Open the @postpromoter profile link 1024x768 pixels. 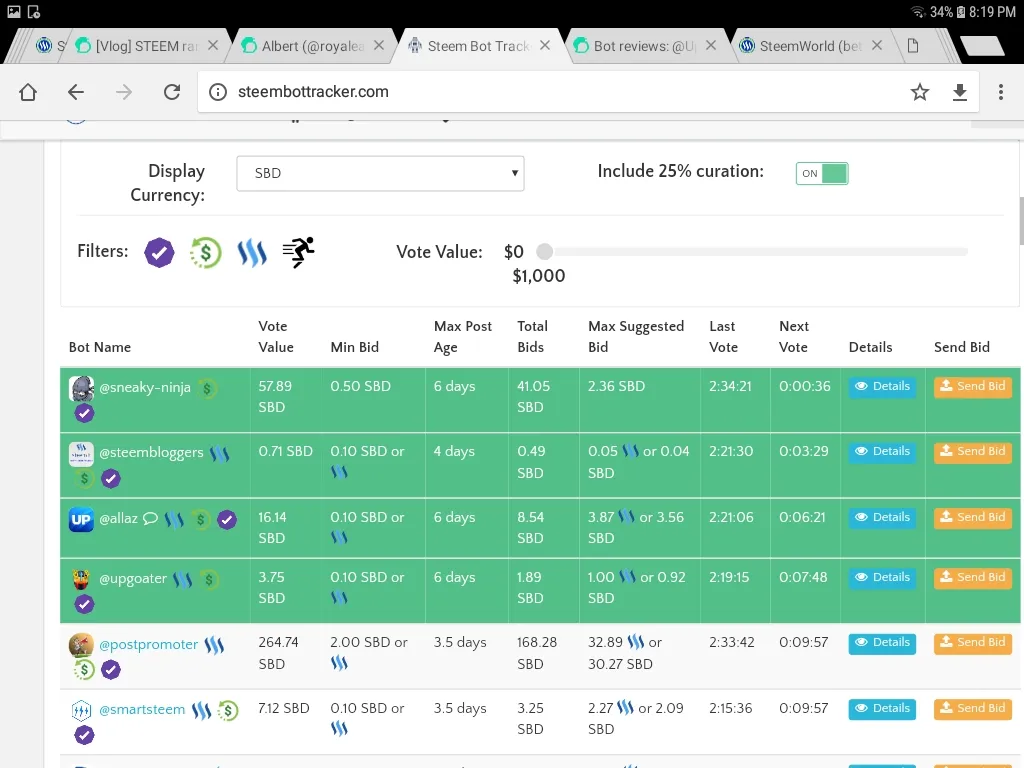coord(148,645)
